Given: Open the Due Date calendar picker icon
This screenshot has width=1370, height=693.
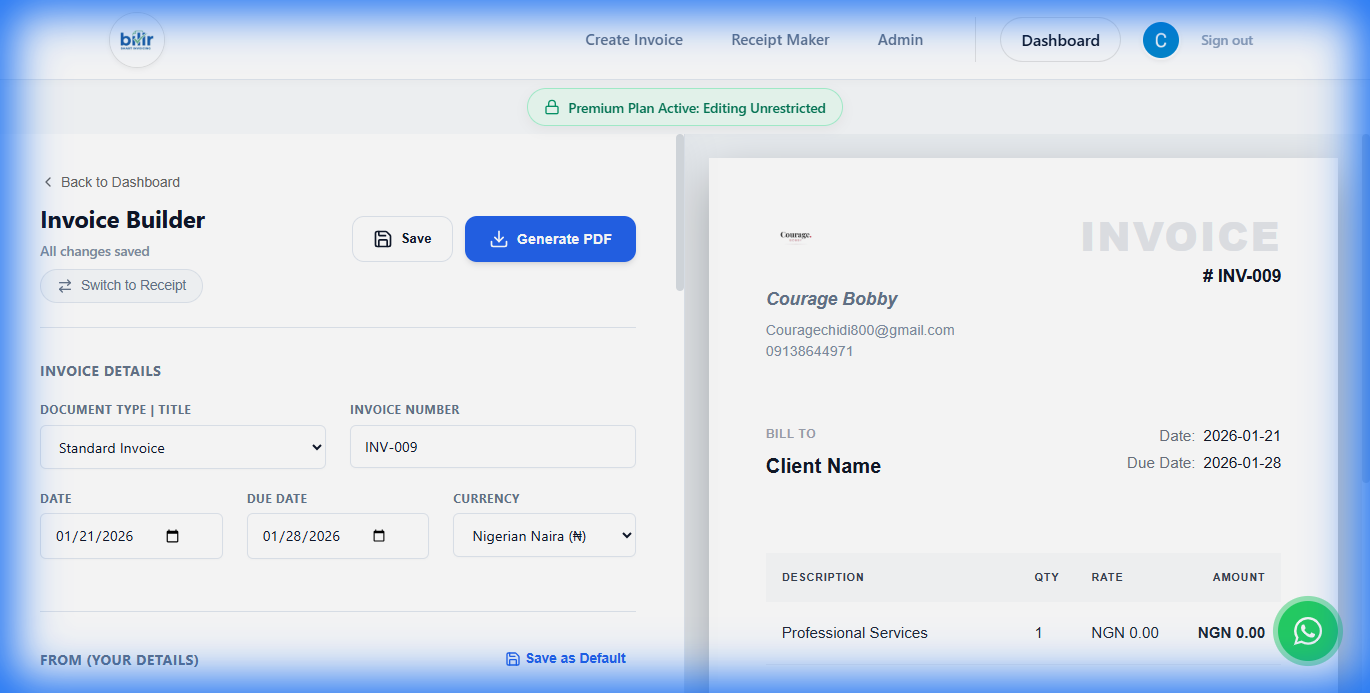Looking at the screenshot, I should pos(379,536).
